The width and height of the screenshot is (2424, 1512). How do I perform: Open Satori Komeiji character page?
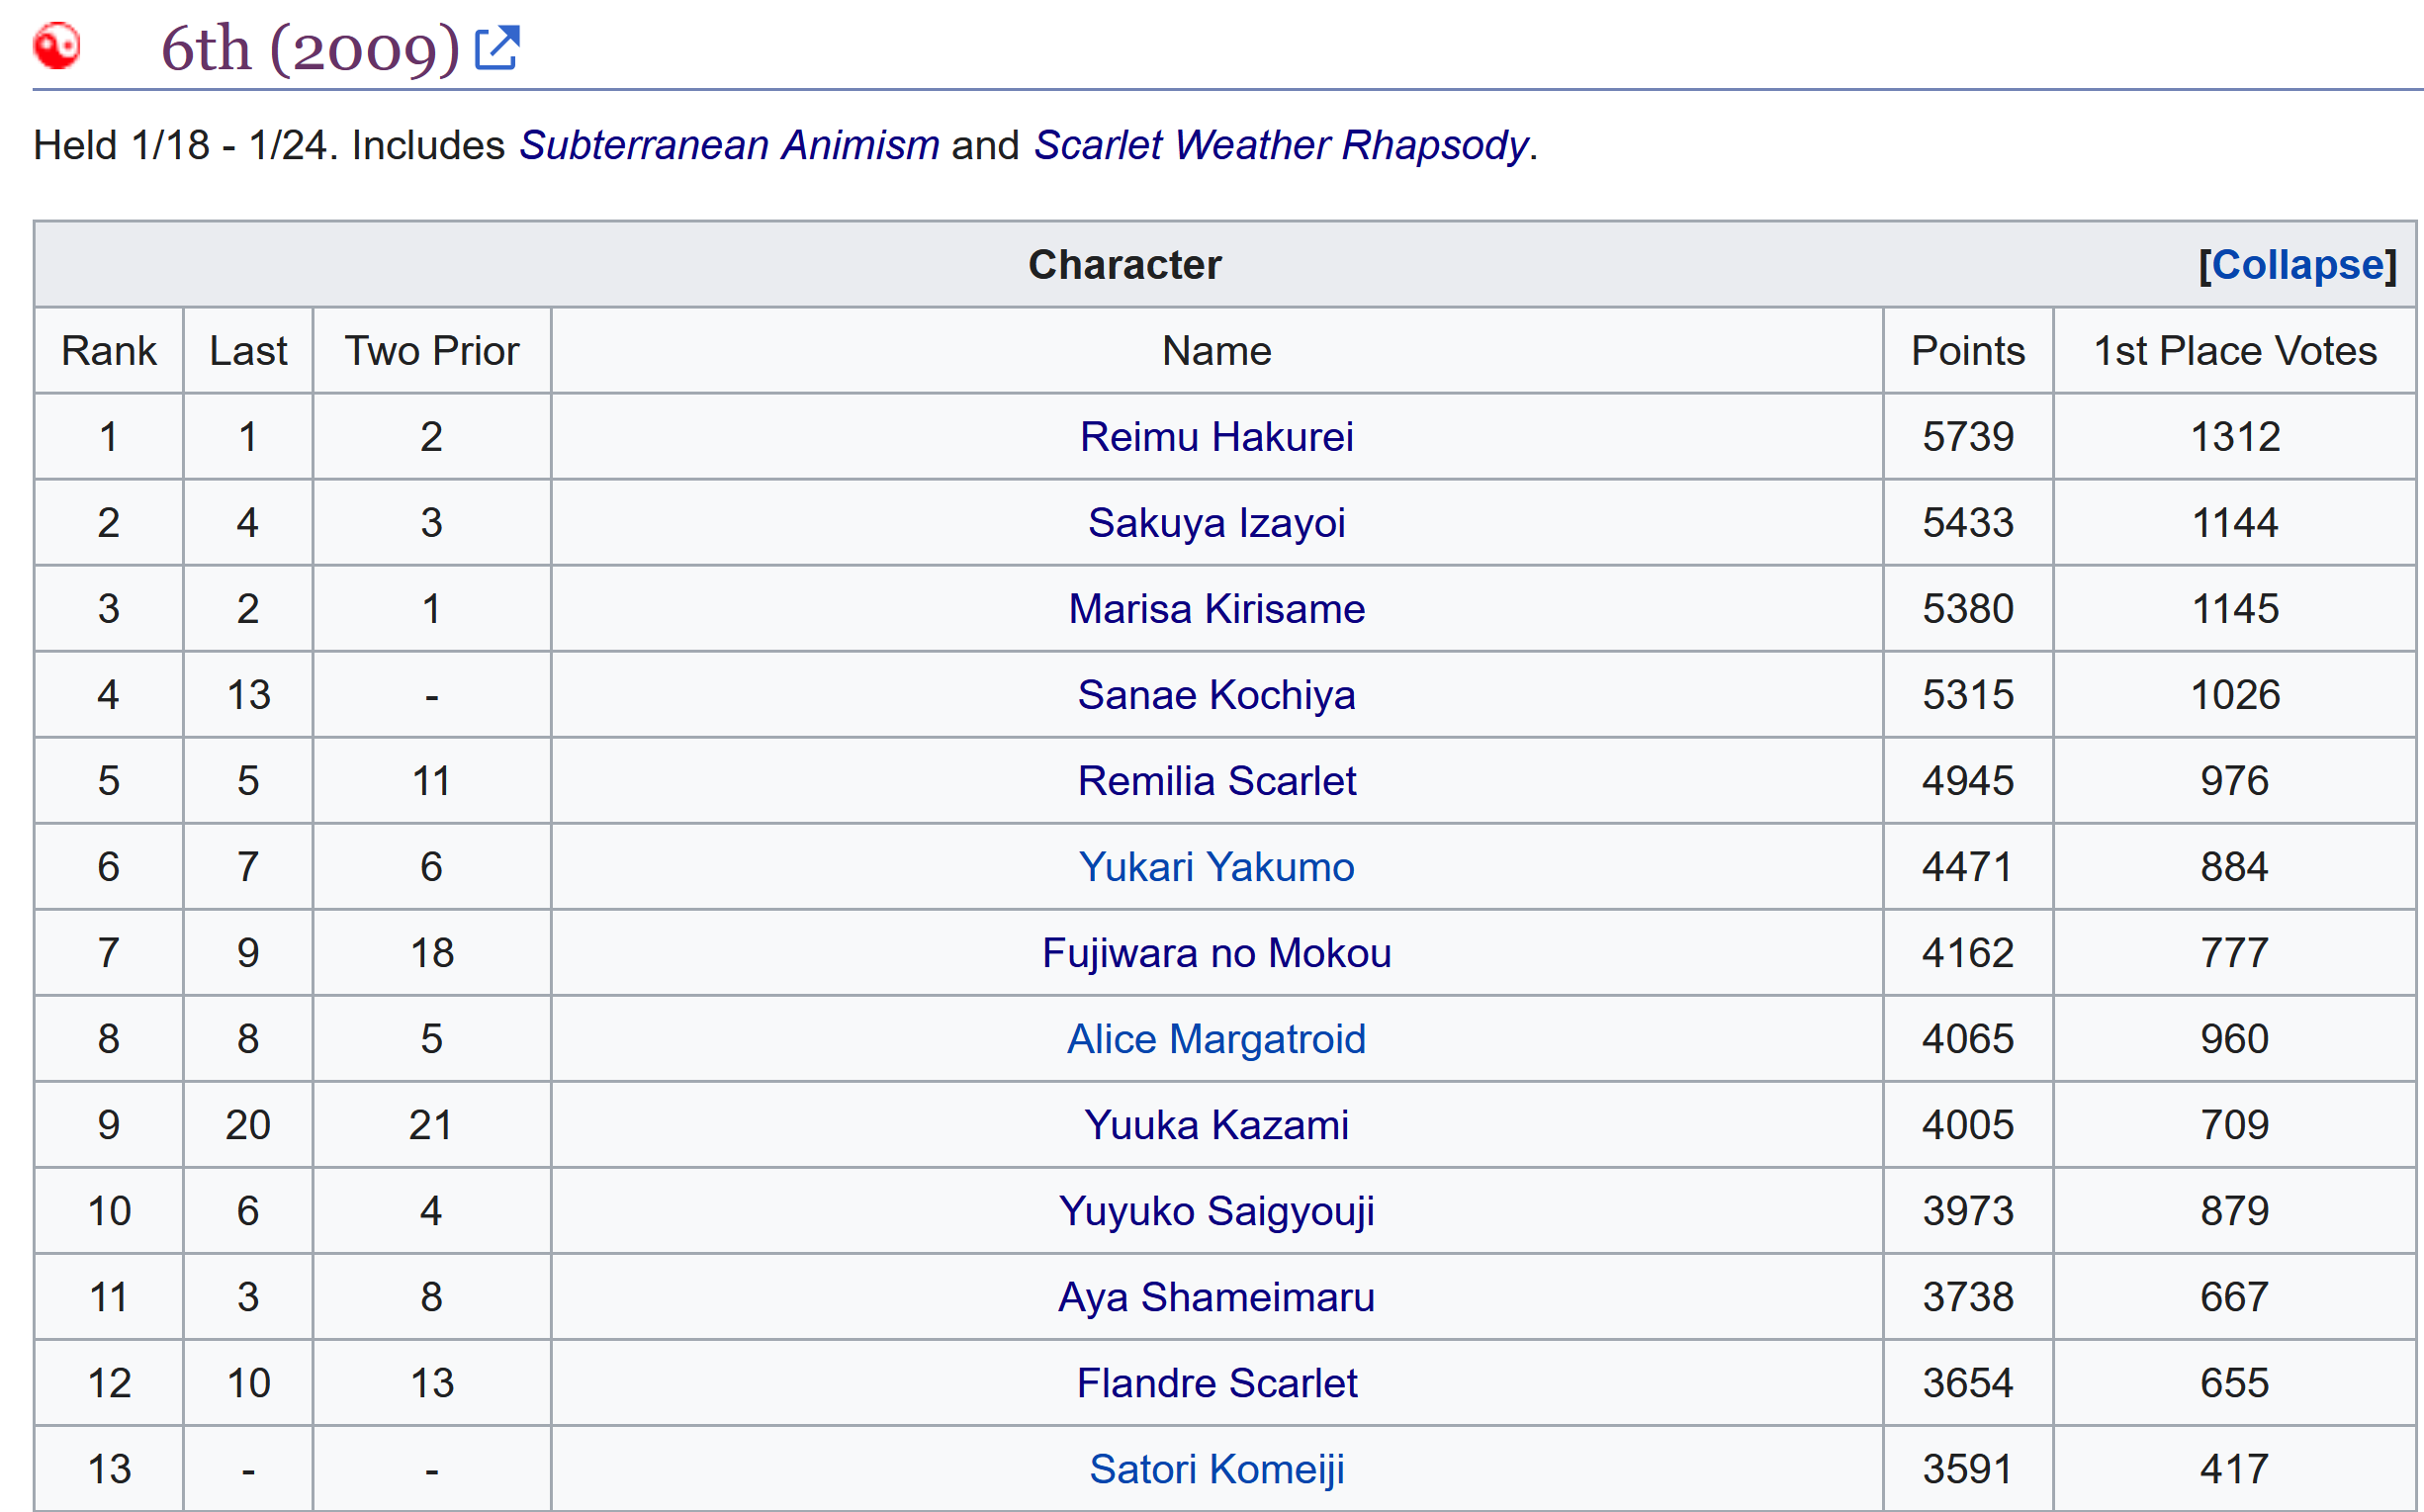(x=1216, y=1469)
